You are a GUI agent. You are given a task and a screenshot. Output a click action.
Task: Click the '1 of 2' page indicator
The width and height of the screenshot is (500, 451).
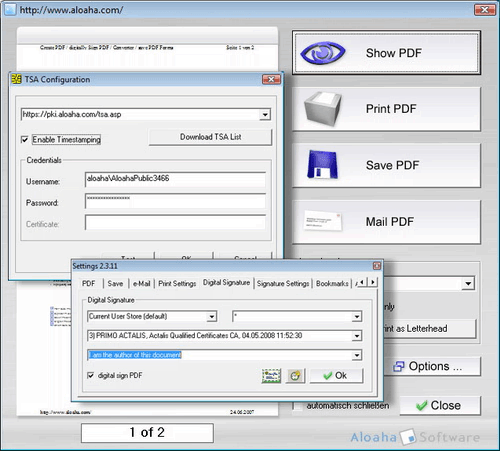(x=147, y=433)
